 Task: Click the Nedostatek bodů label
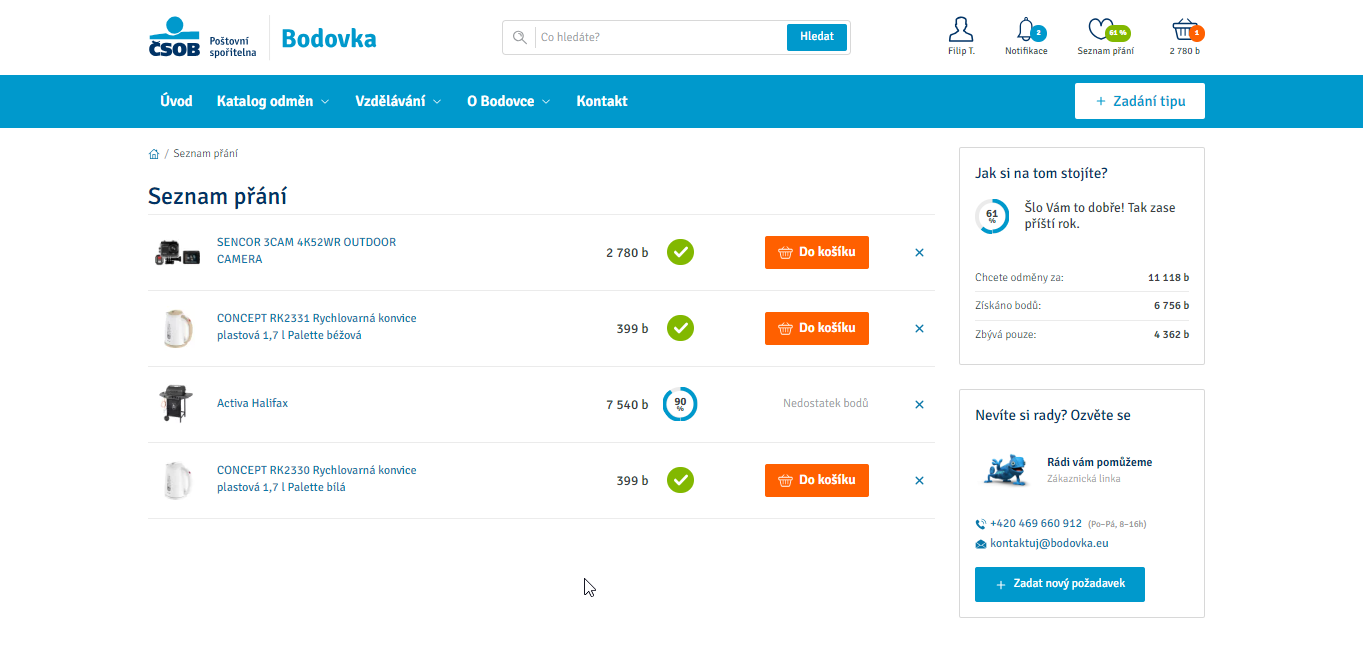click(x=826, y=404)
